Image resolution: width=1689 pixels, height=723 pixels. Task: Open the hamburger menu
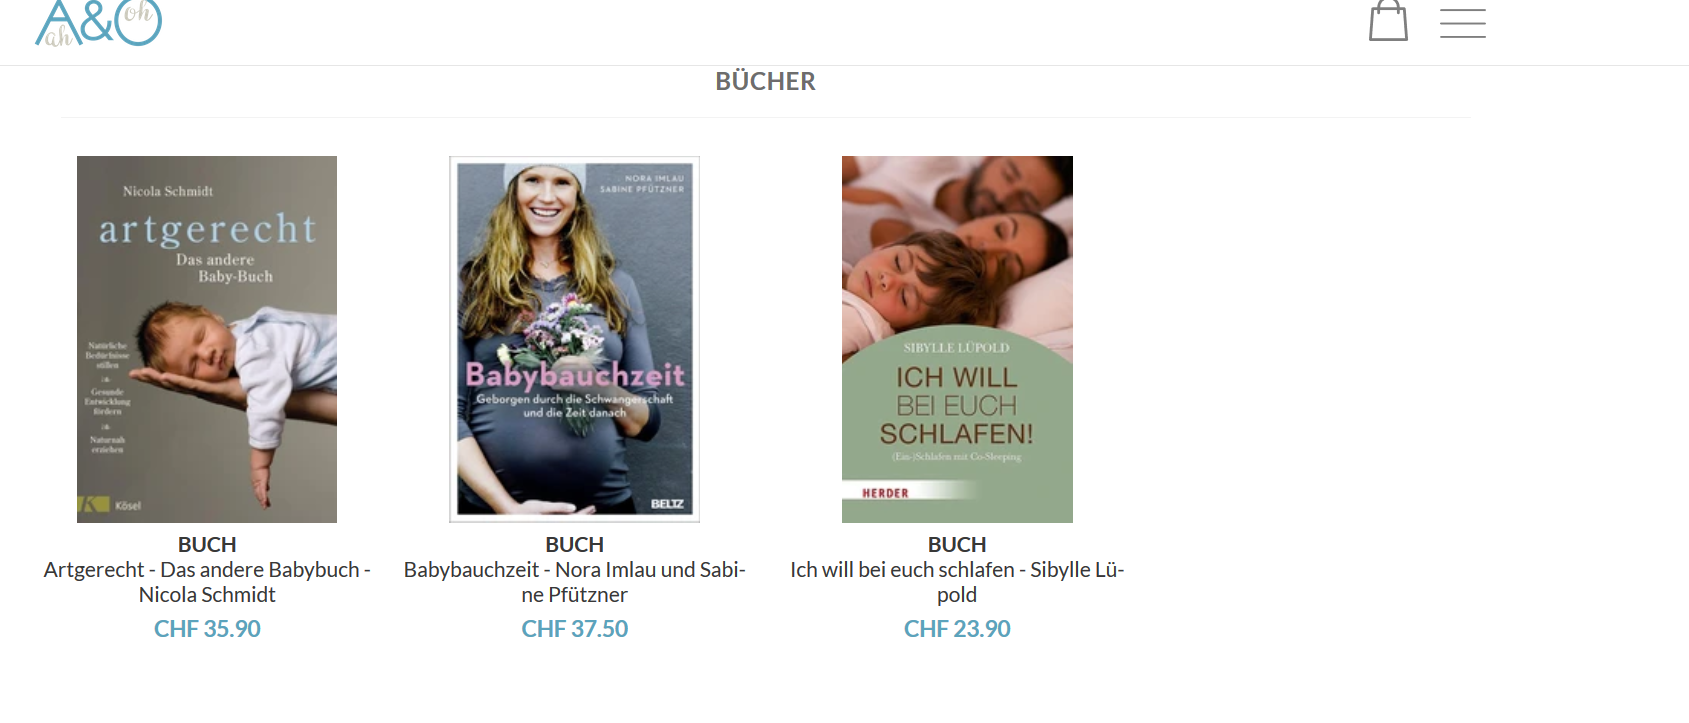coord(1463,22)
